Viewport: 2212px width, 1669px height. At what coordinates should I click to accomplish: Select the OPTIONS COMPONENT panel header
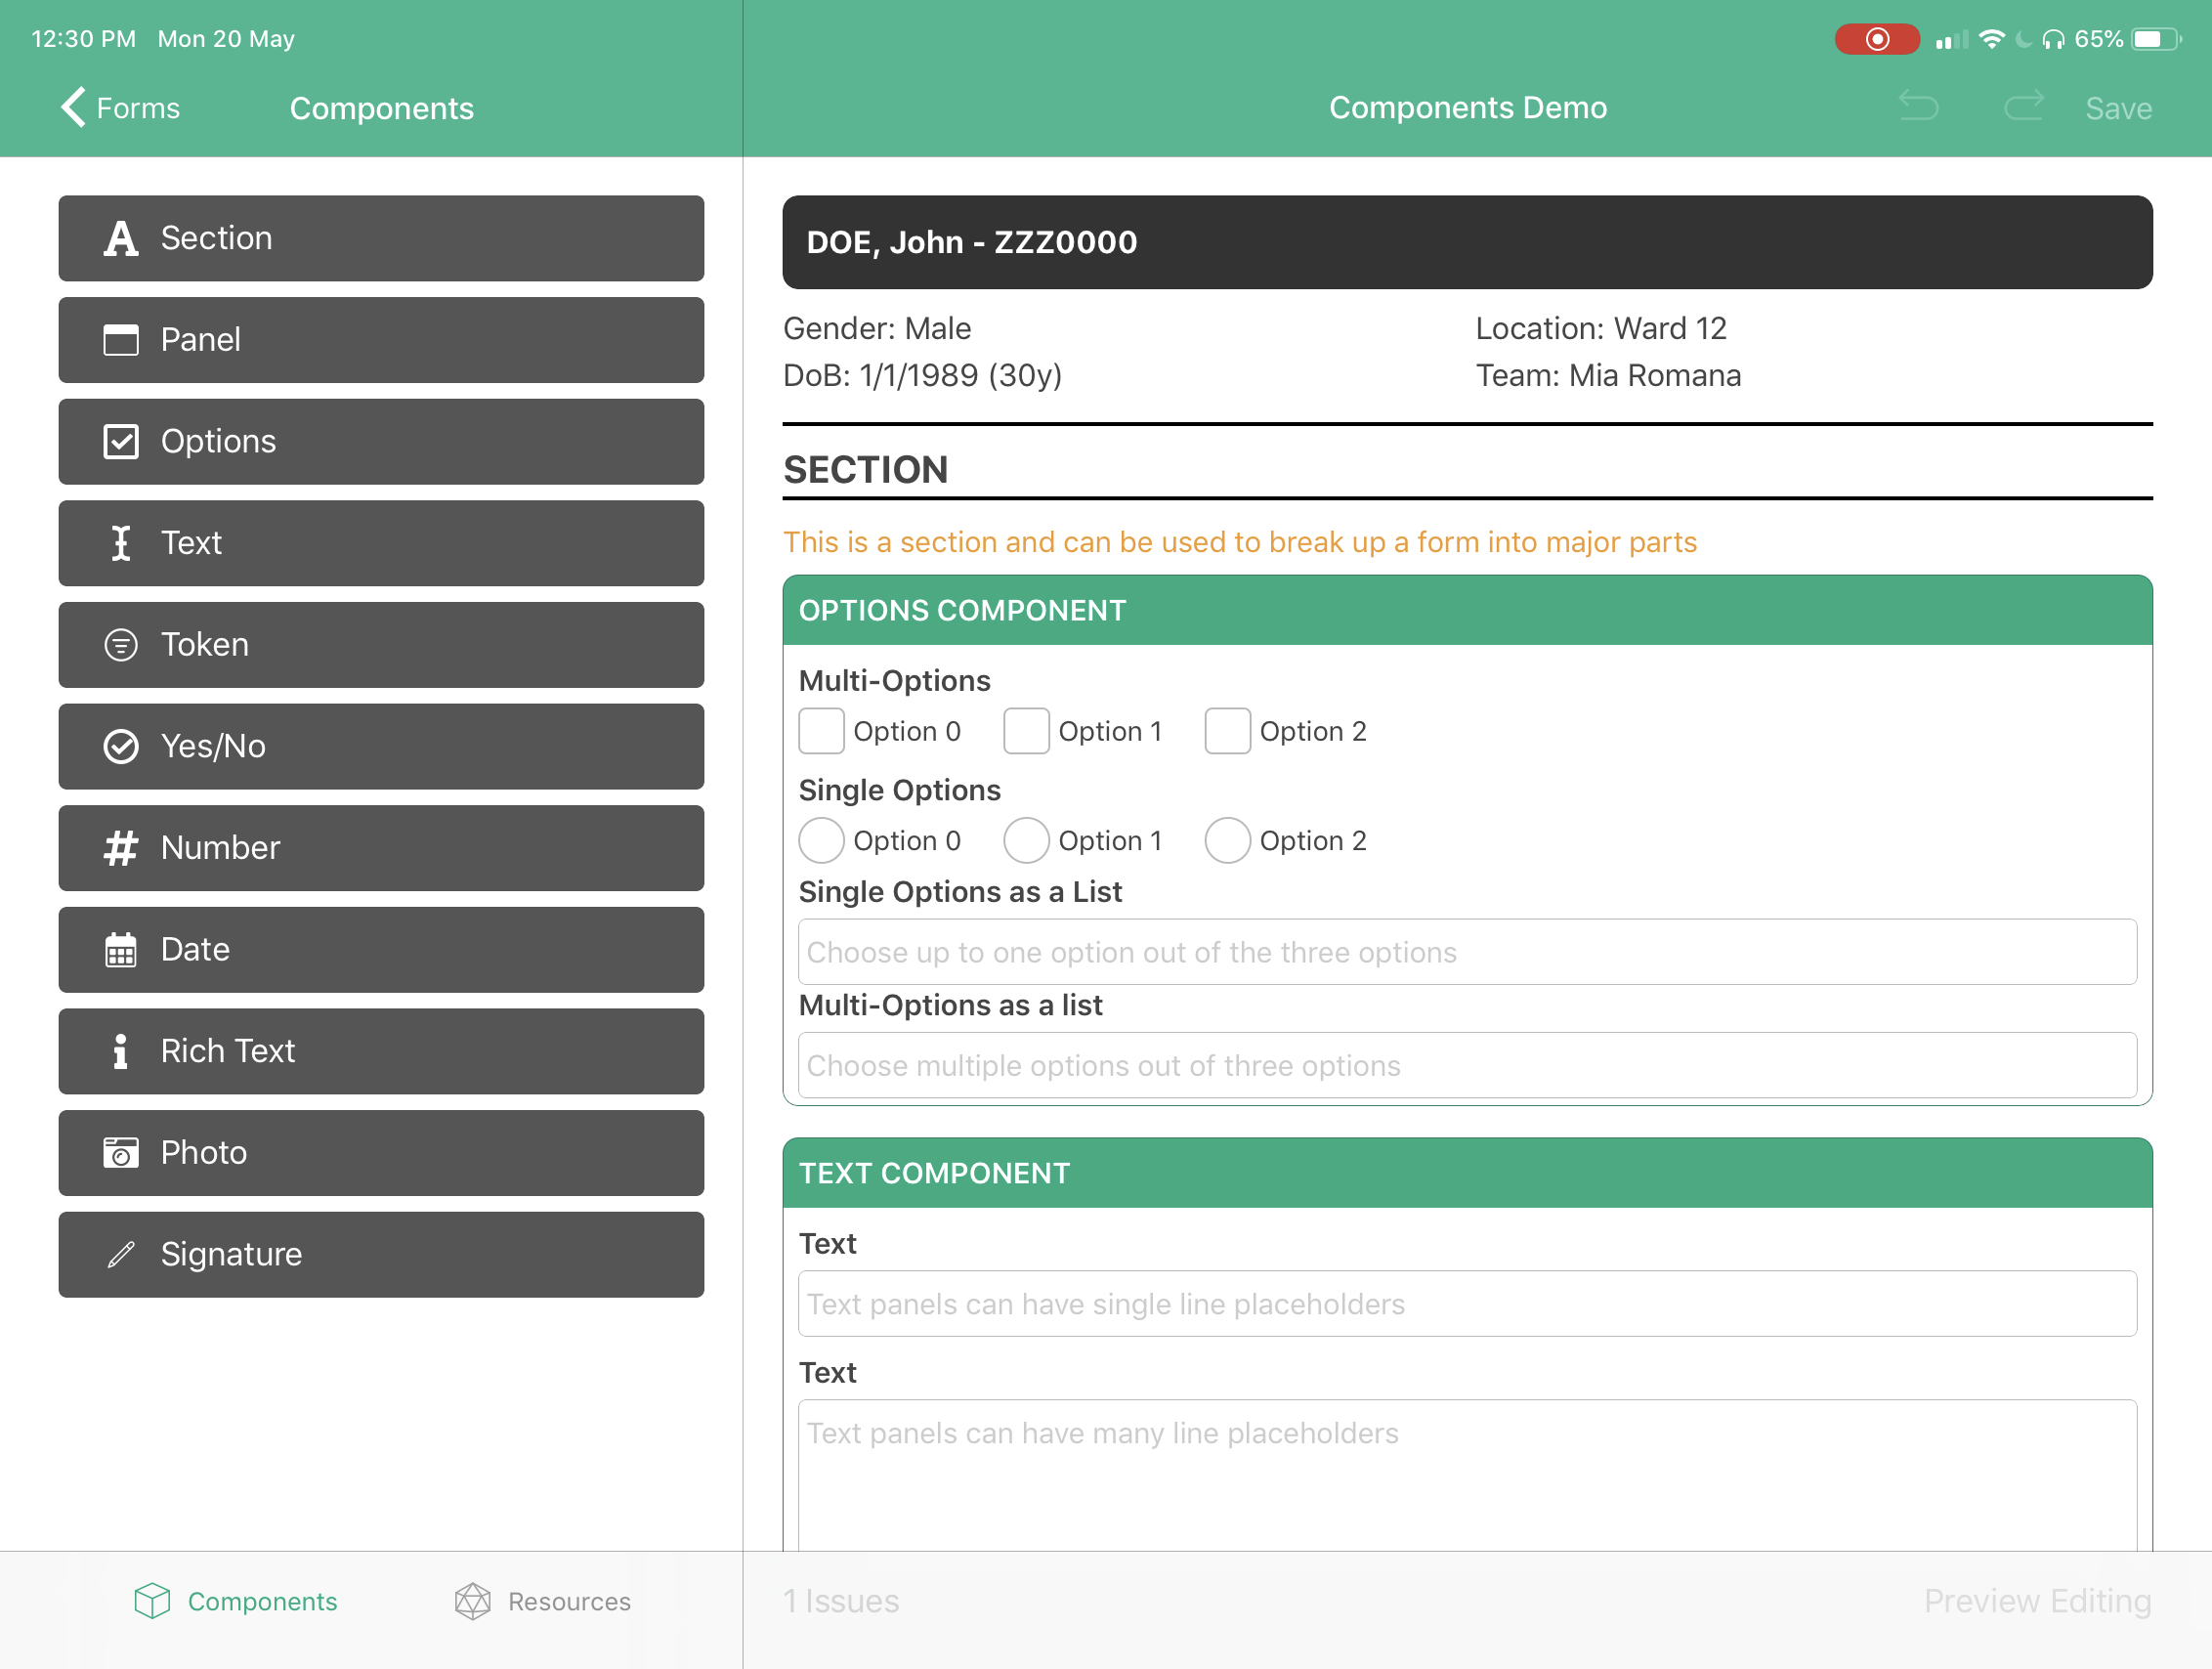(x=1467, y=610)
